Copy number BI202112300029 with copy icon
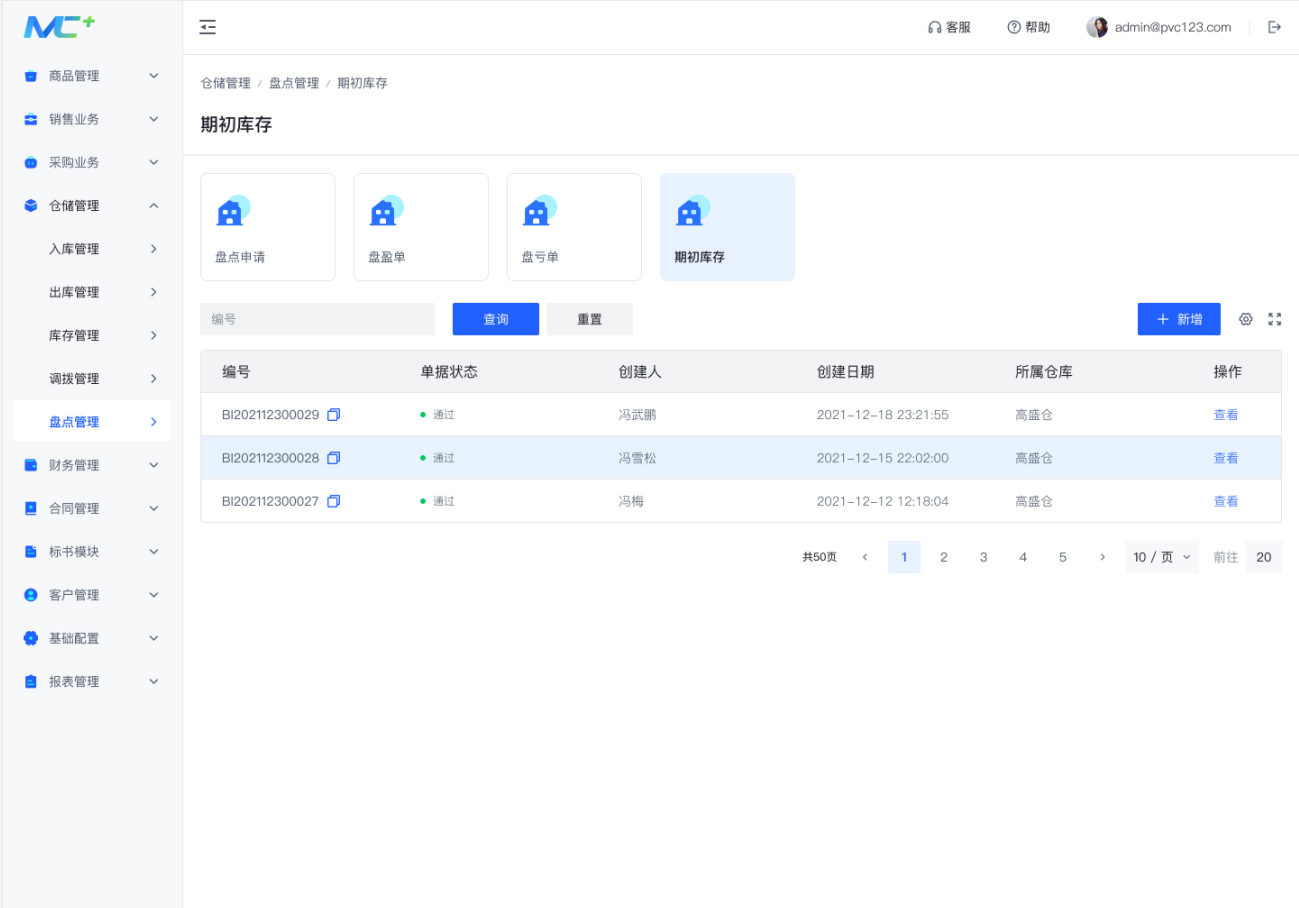Image resolution: width=1299 pixels, height=908 pixels. coord(334,414)
